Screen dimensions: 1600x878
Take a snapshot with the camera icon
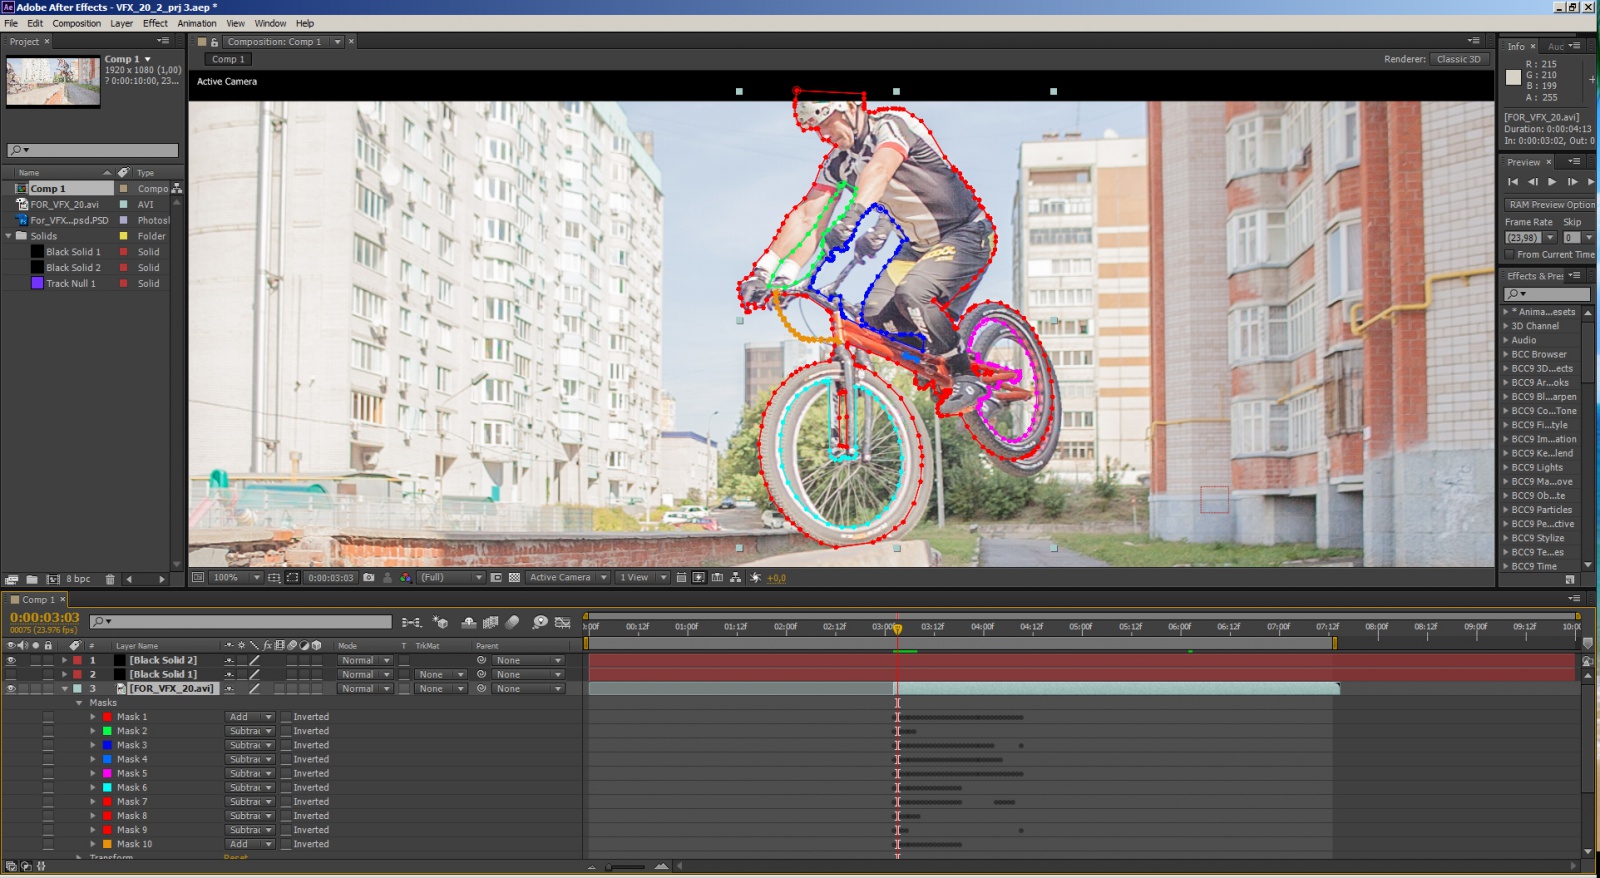click(369, 578)
